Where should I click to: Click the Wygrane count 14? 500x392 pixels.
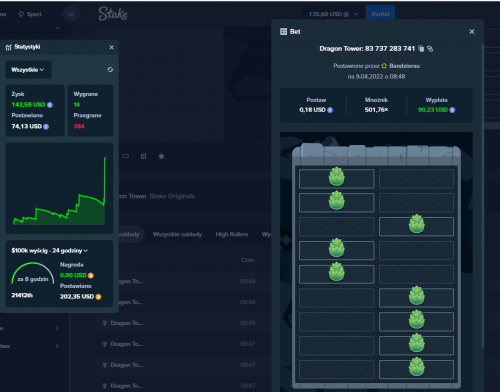(x=77, y=105)
